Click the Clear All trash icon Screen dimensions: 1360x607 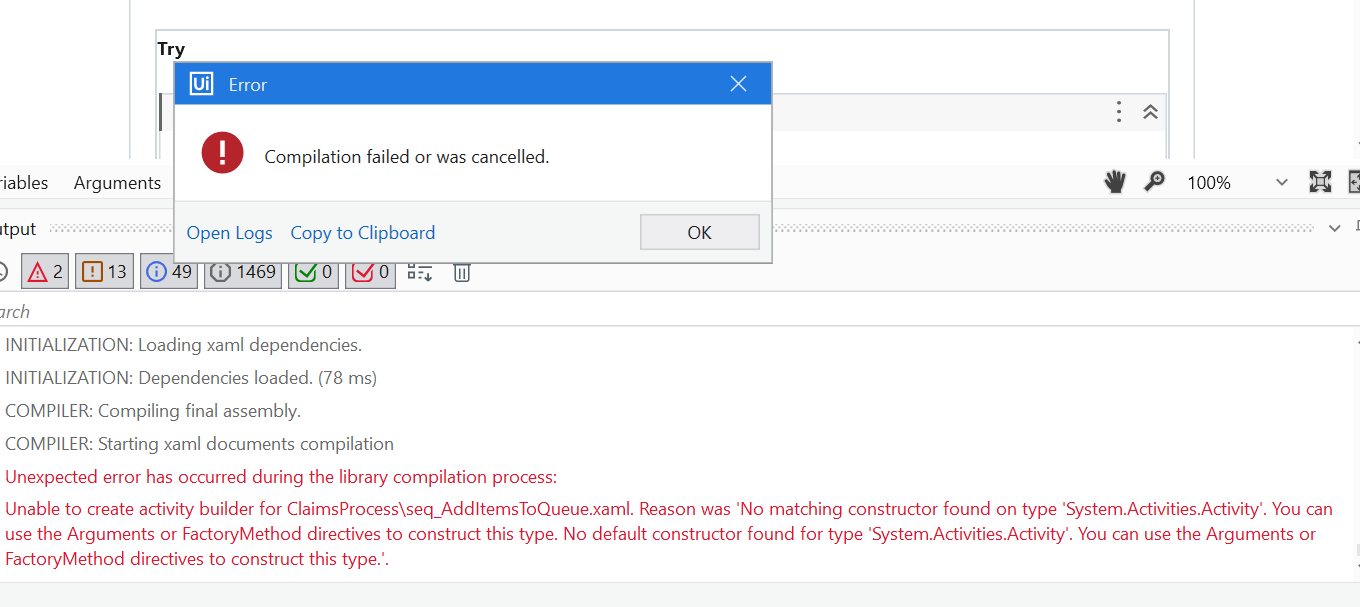pyautogui.click(x=462, y=272)
